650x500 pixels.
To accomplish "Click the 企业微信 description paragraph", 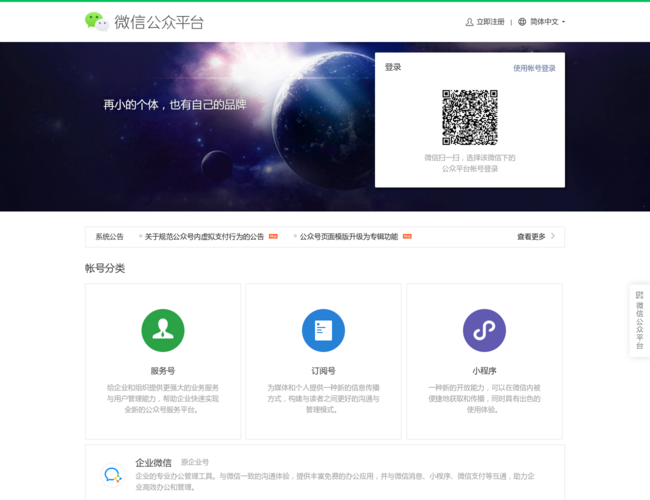I will [335, 481].
